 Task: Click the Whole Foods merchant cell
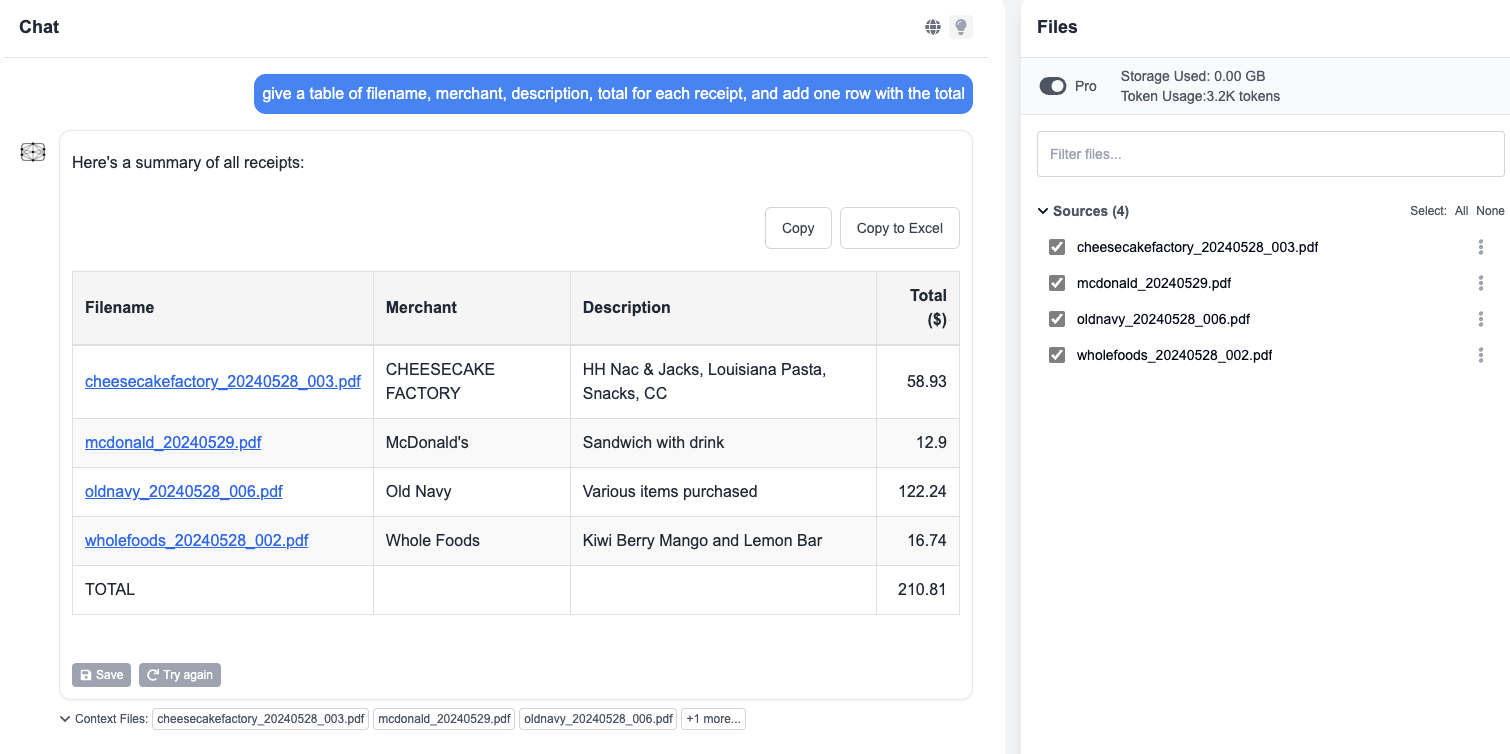[x=472, y=540]
